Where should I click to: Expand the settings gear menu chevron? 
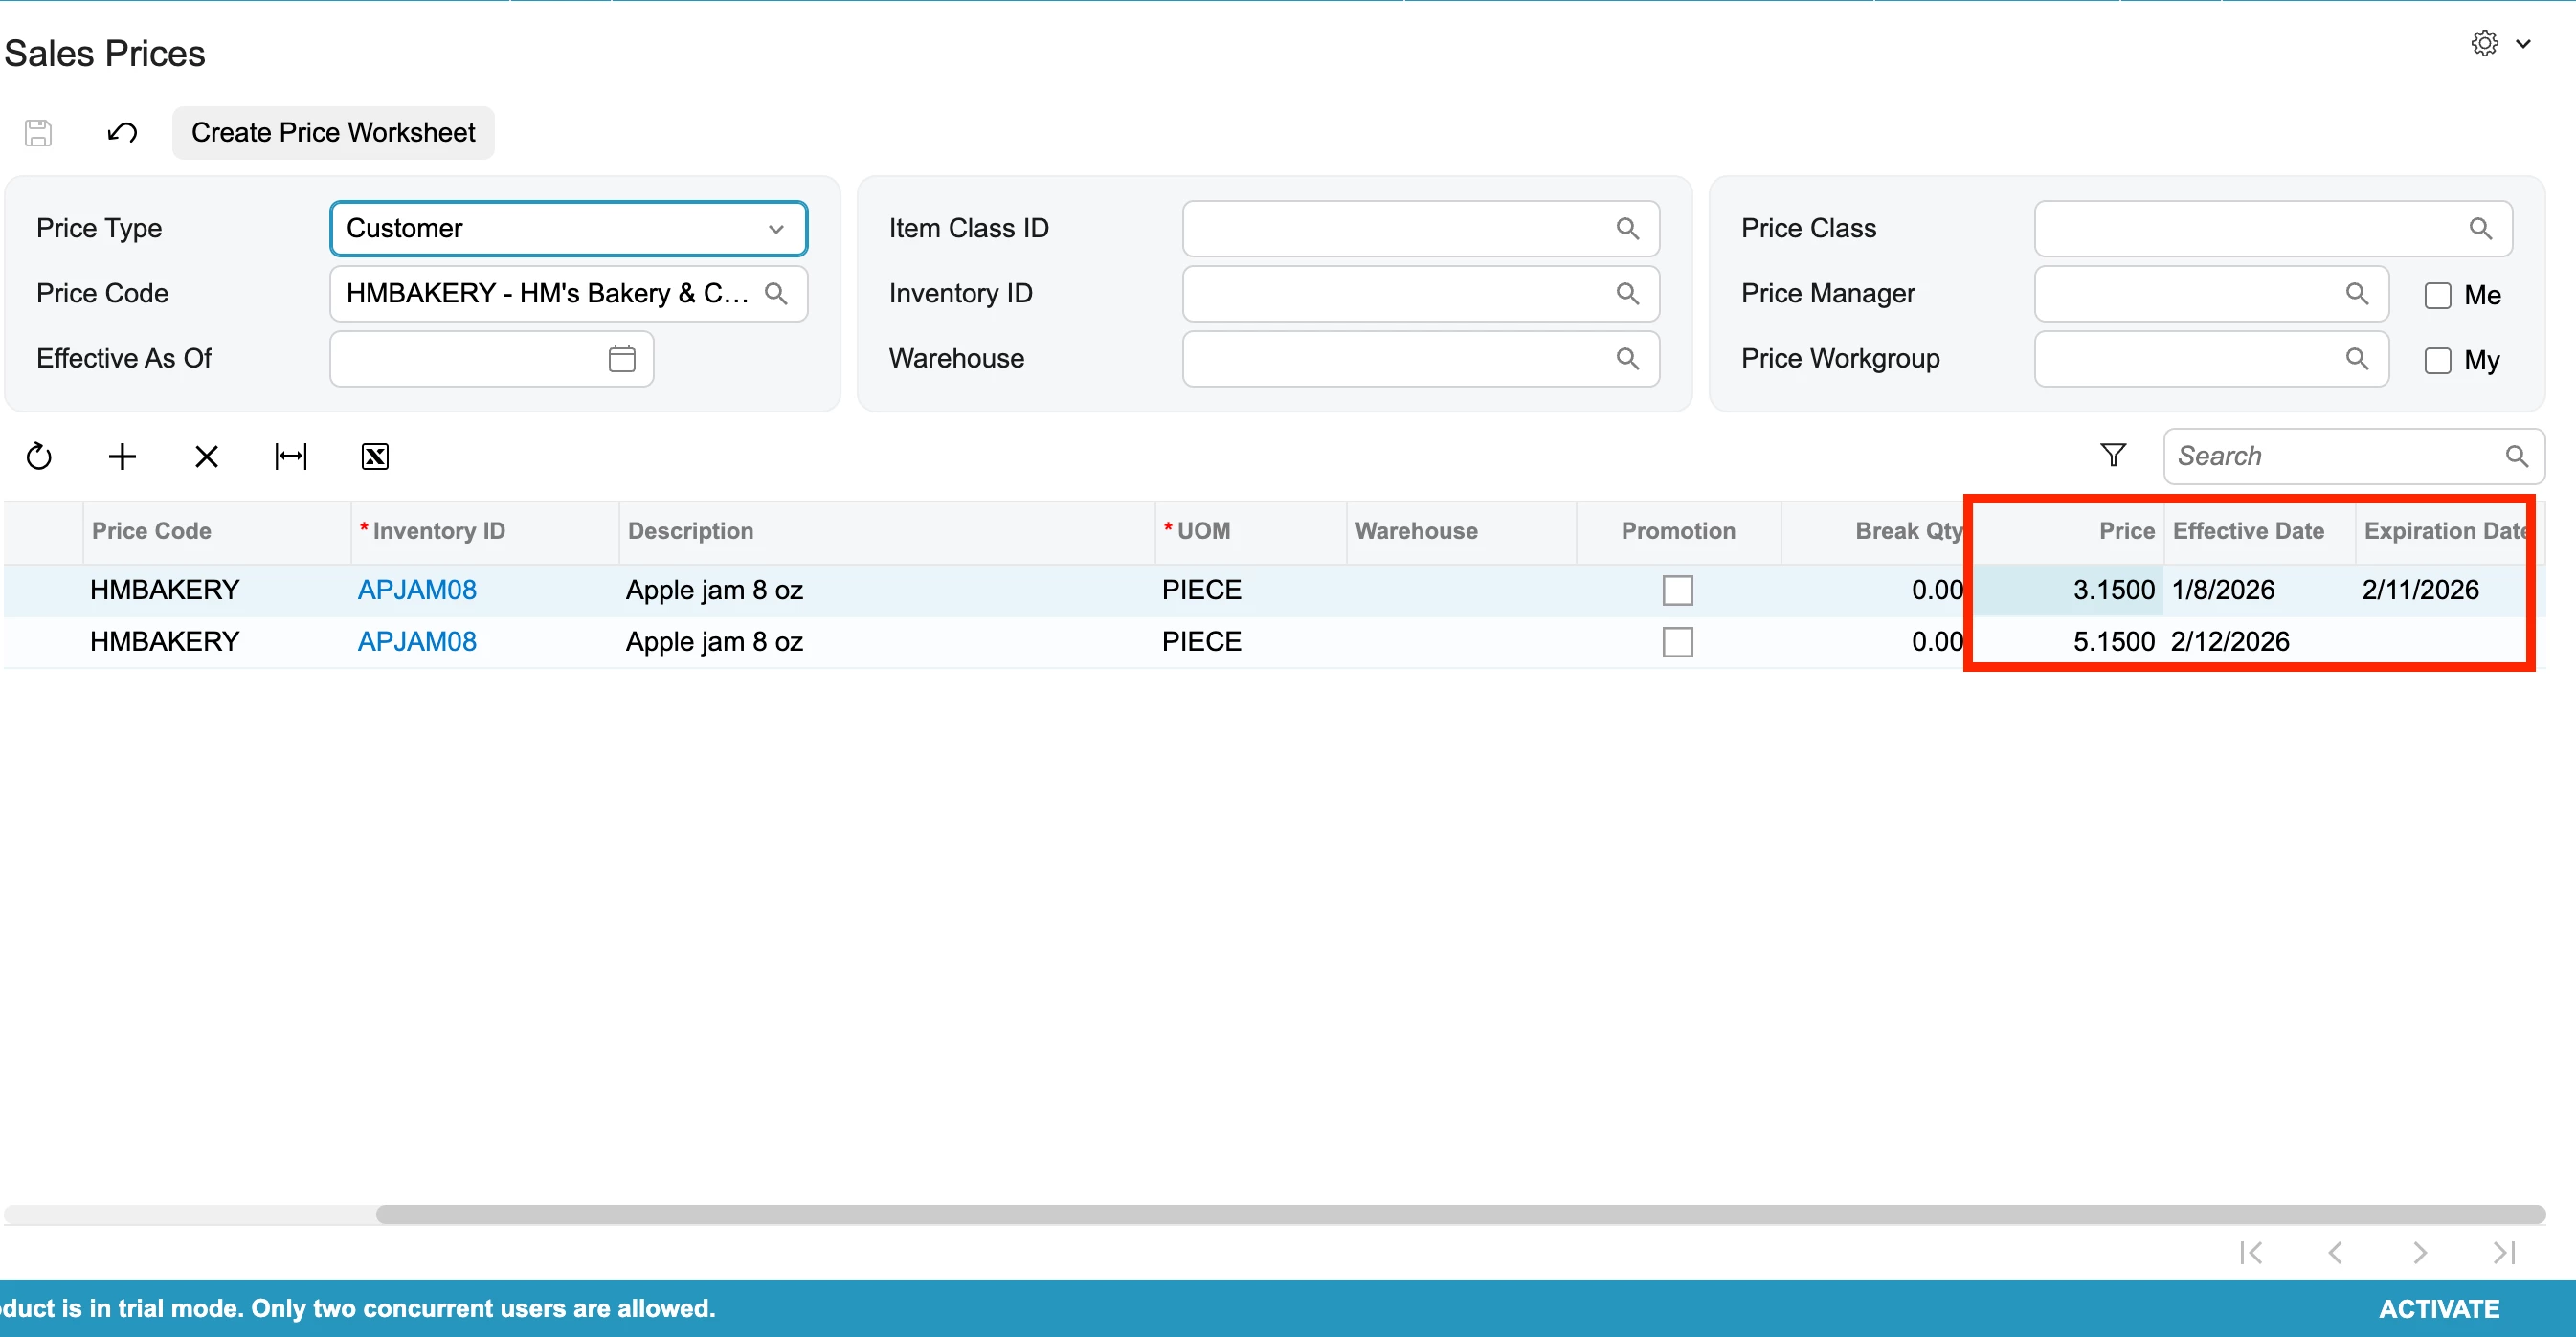(x=2523, y=44)
